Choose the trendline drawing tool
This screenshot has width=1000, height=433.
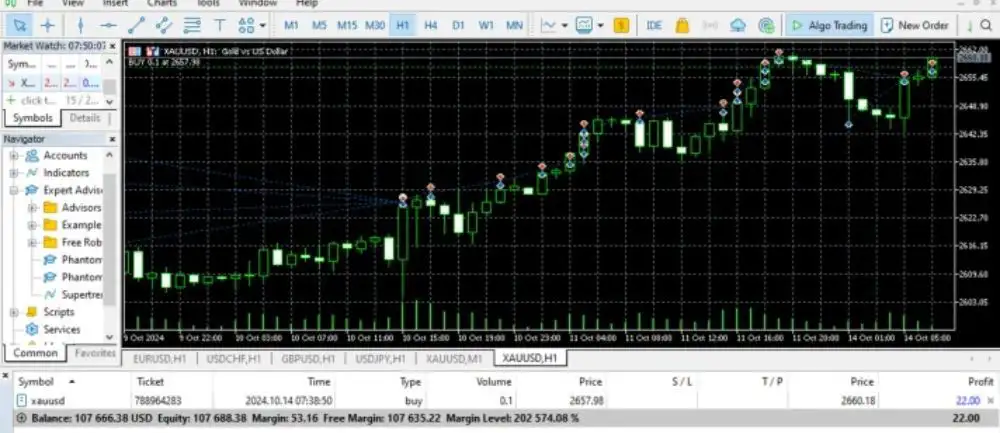[136, 25]
